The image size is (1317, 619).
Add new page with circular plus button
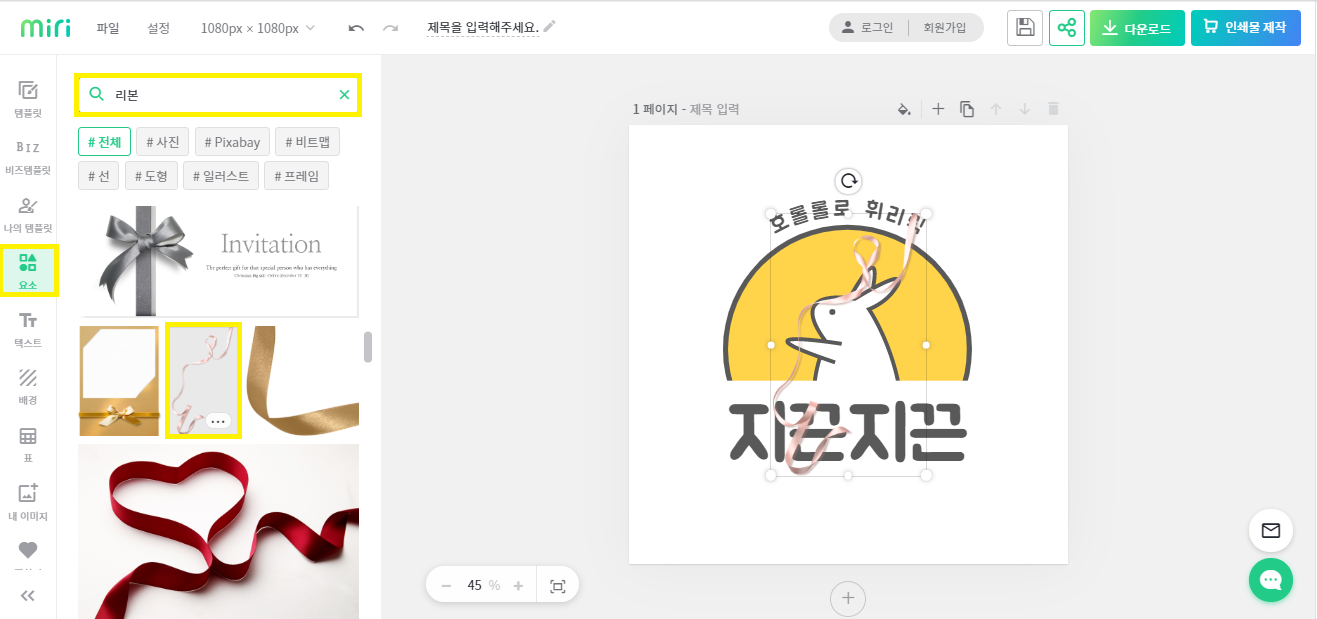[848, 598]
